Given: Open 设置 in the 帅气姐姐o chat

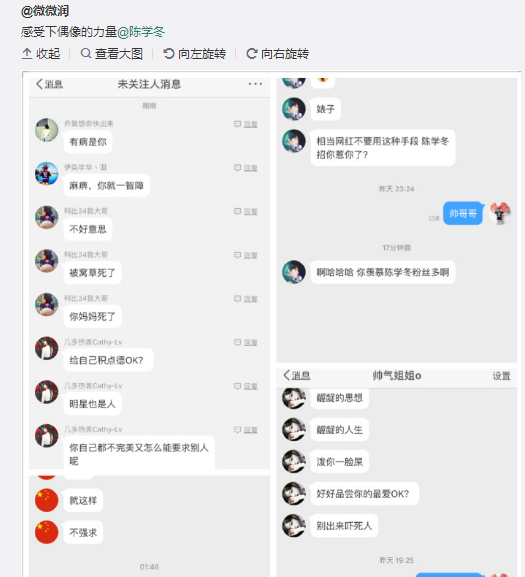Looking at the screenshot, I should [501, 376].
